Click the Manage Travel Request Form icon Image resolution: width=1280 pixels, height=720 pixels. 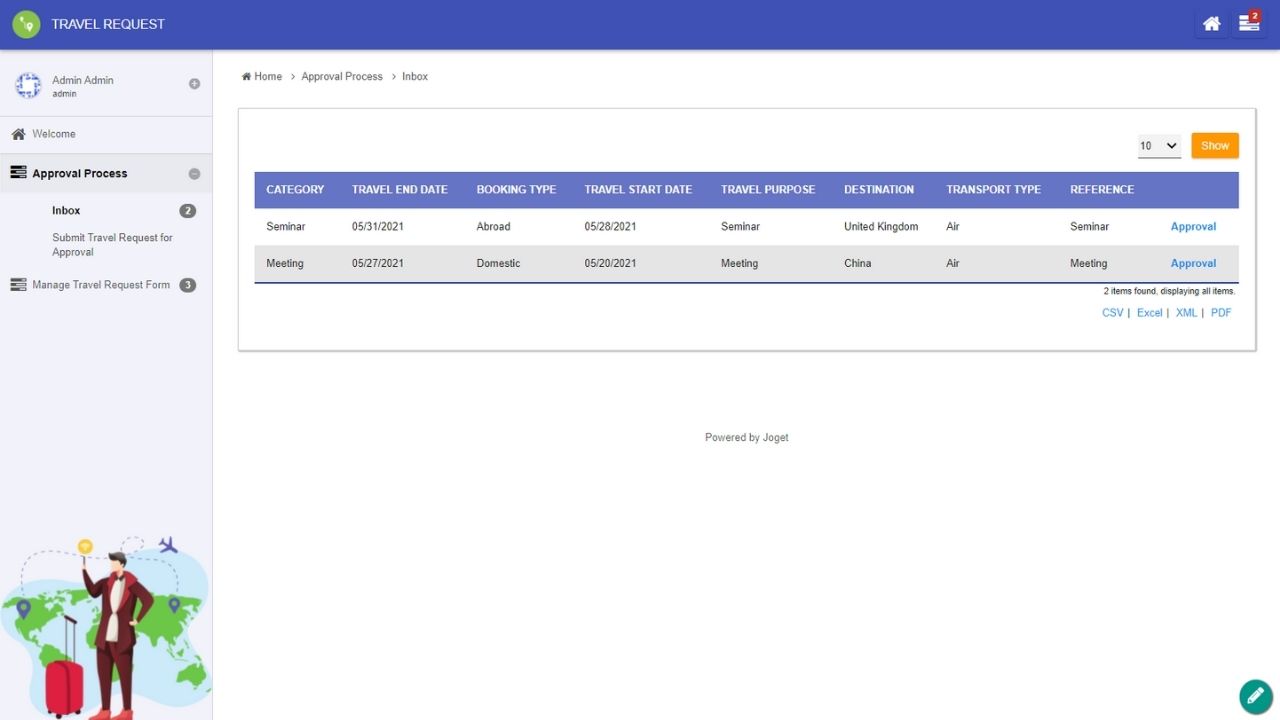[18, 285]
